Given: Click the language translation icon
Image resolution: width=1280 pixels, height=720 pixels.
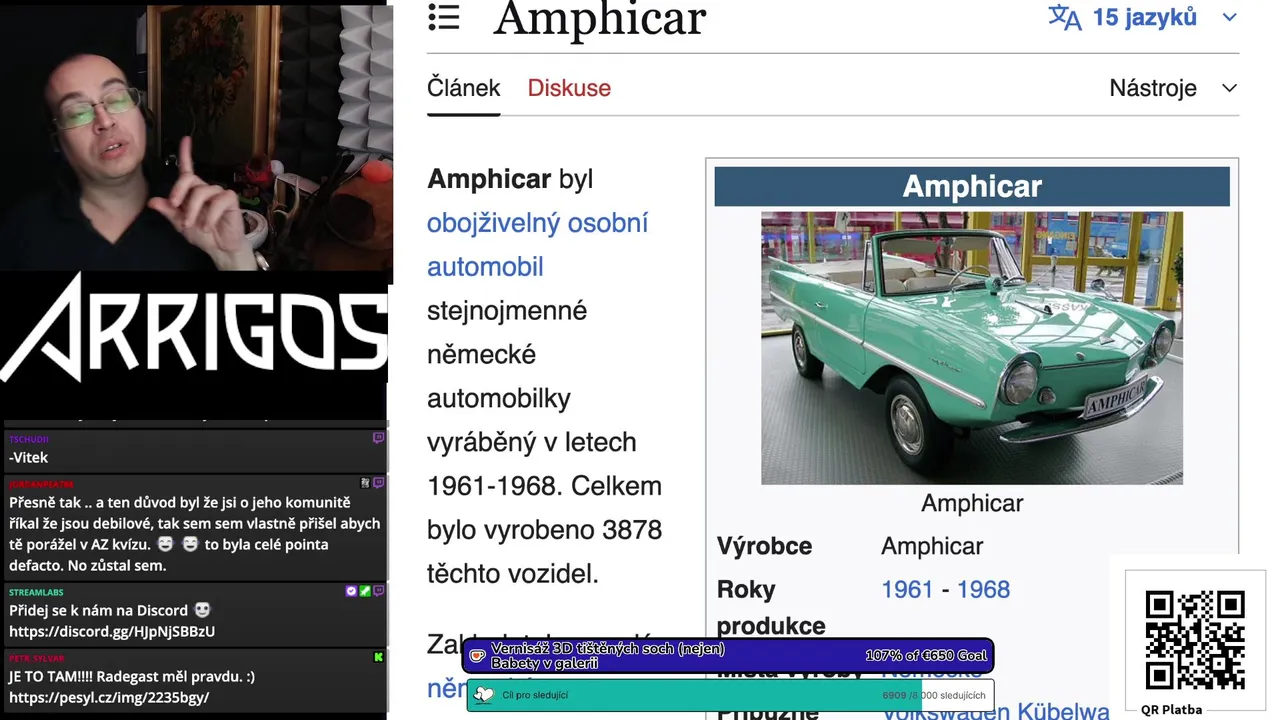Looking at the screenshot, I should tap(1064, 17).
